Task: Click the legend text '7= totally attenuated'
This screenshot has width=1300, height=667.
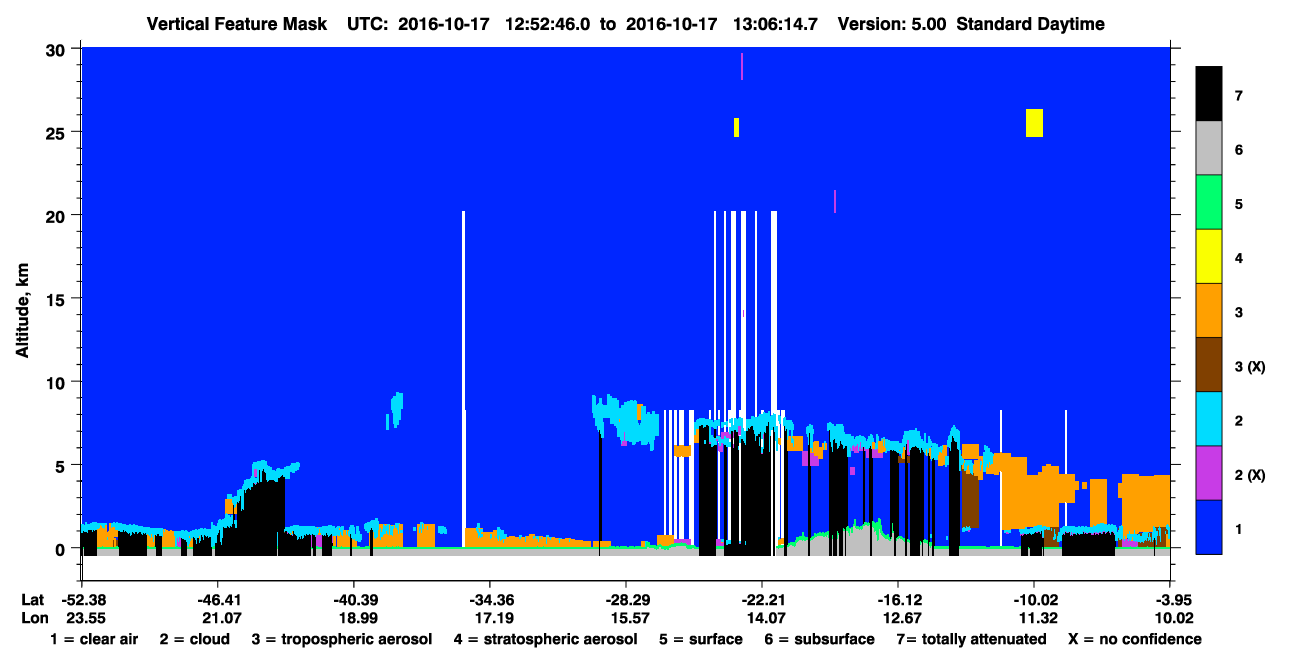Action: pyautogui.click(x=971, y=639)
